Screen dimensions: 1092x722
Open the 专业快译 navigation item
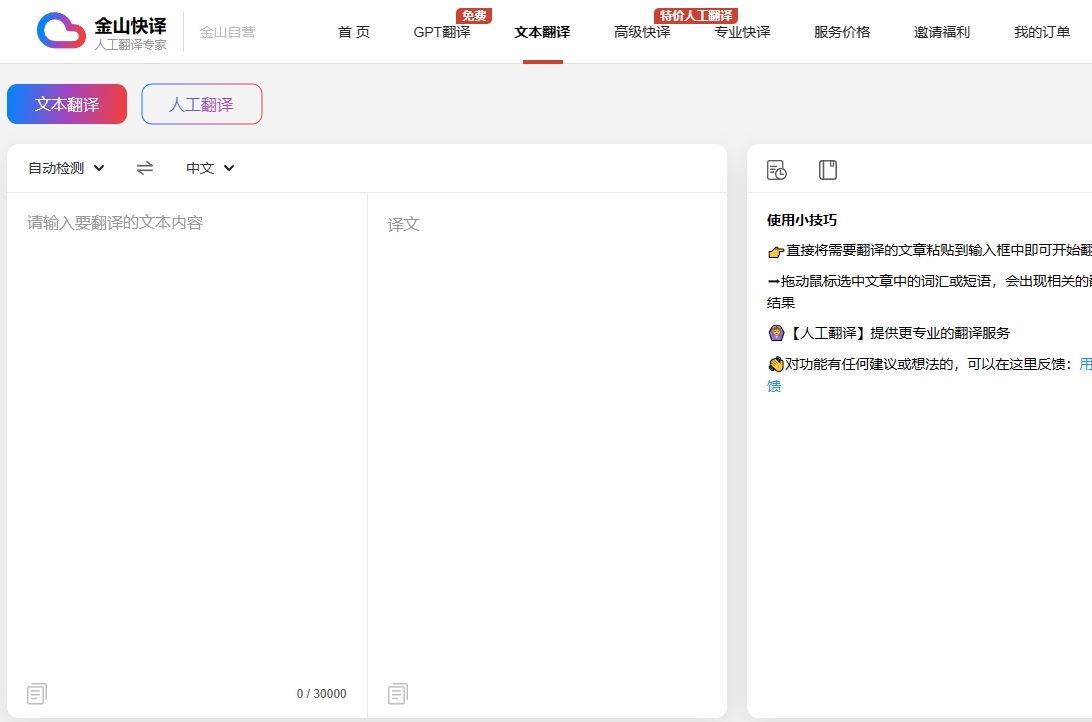point(742,32)
